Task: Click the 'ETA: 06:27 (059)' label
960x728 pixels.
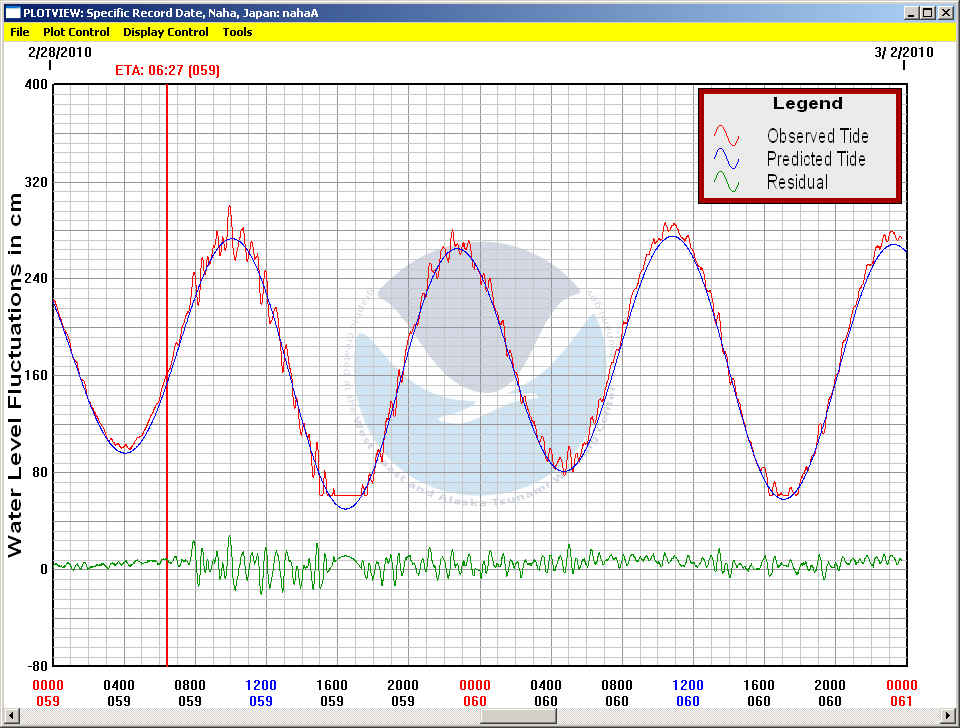Action: coord(167,70)
